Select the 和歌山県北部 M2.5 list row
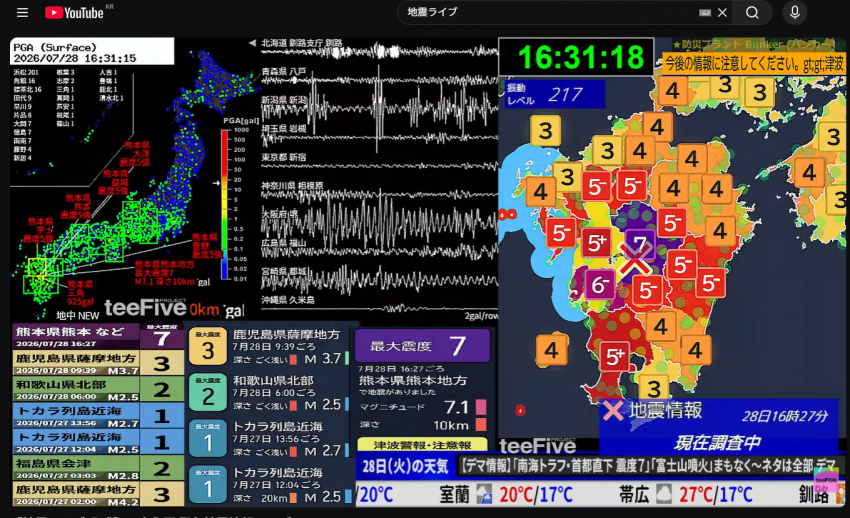Viewport: 850px width, 518px height. [x=98, y=389]
